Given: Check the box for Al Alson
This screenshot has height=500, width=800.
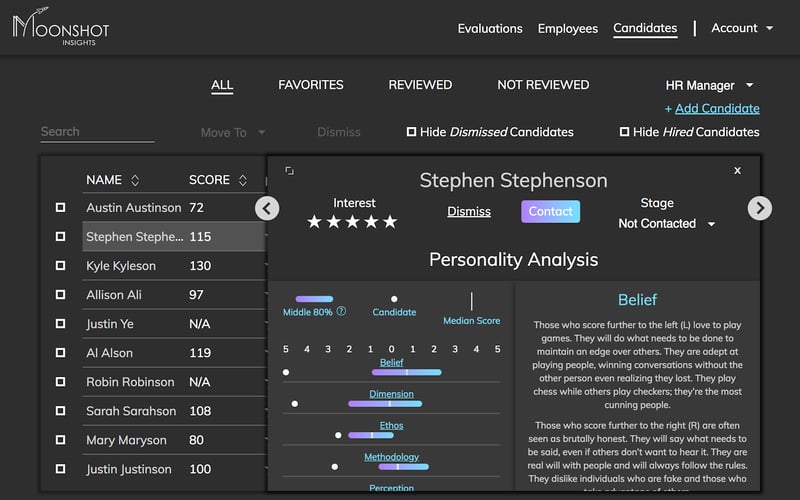Looking at the screenshot, I should [x=60, y=353].
